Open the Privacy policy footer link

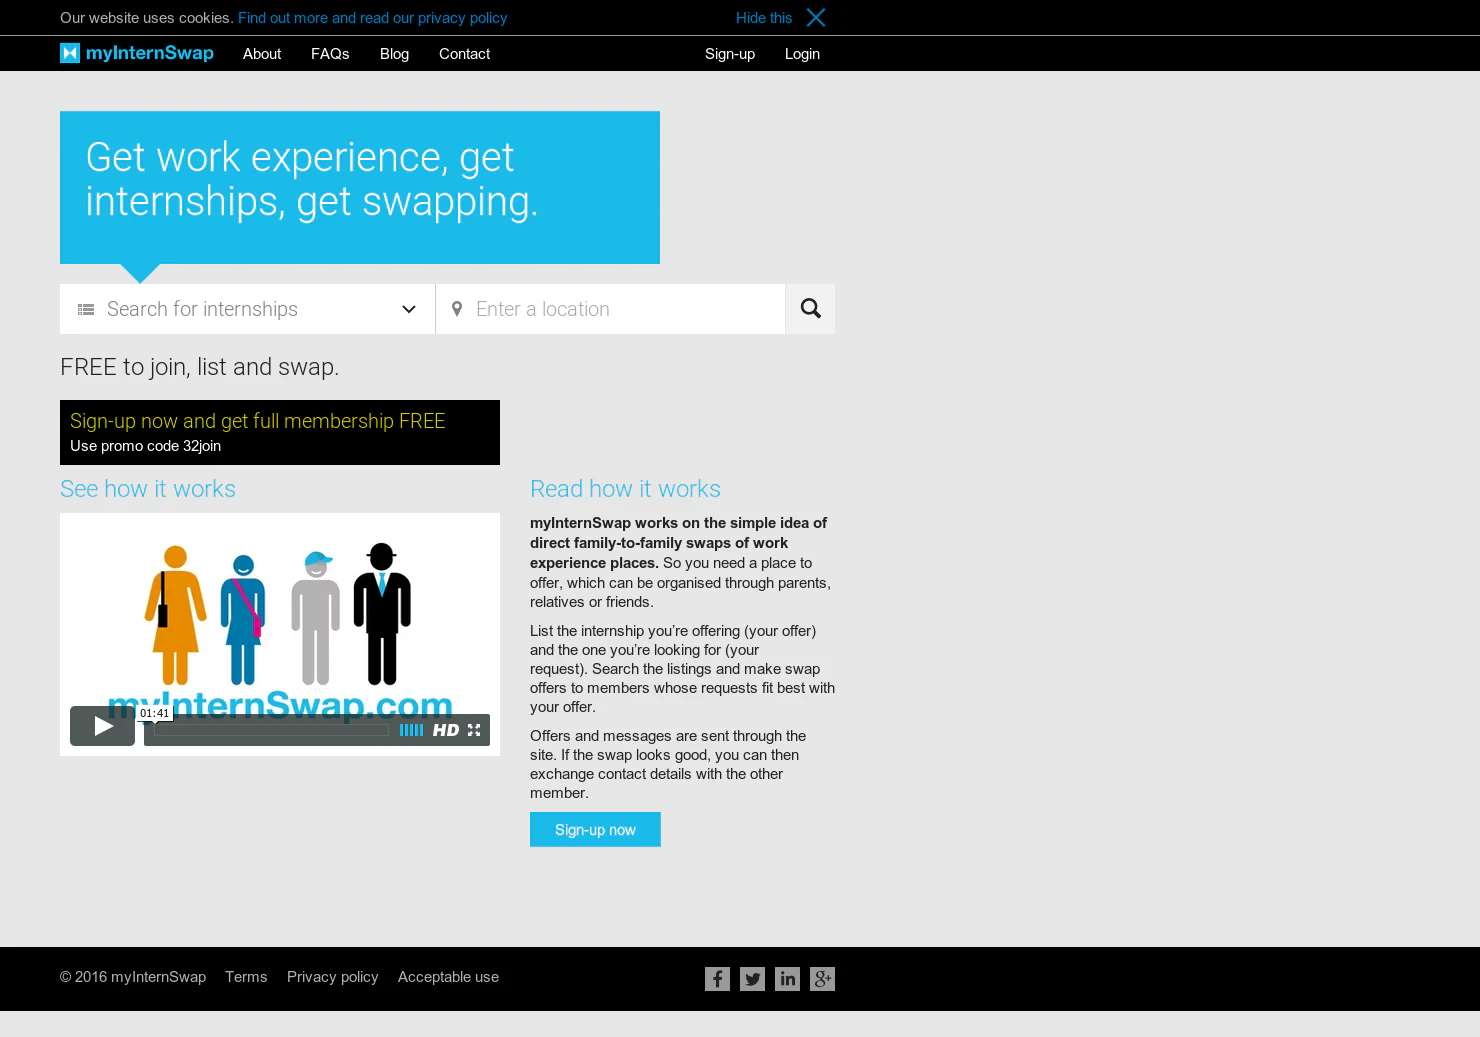click(332, 977)
